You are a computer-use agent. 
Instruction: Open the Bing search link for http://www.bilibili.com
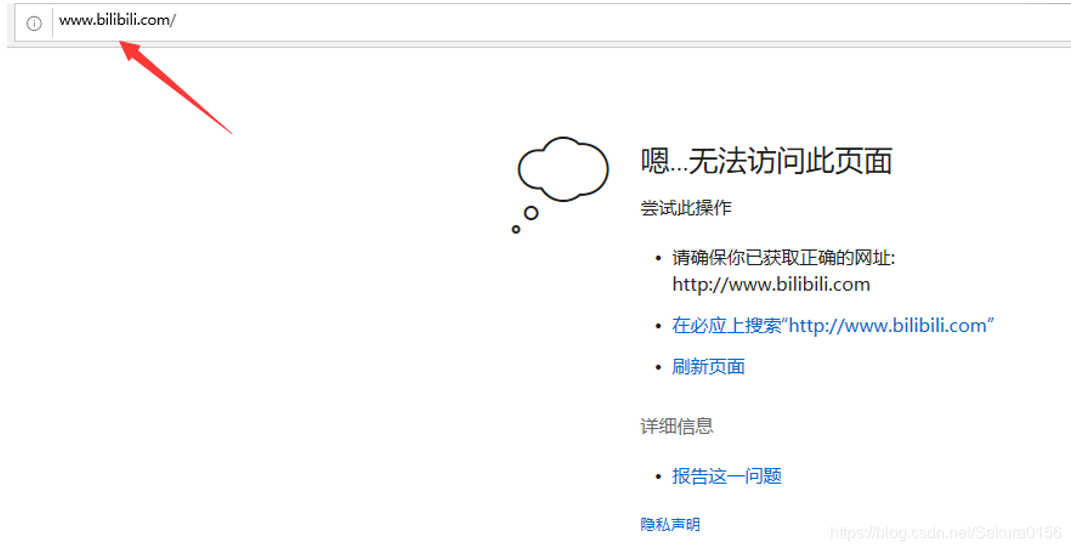click(x=833, y=325)
